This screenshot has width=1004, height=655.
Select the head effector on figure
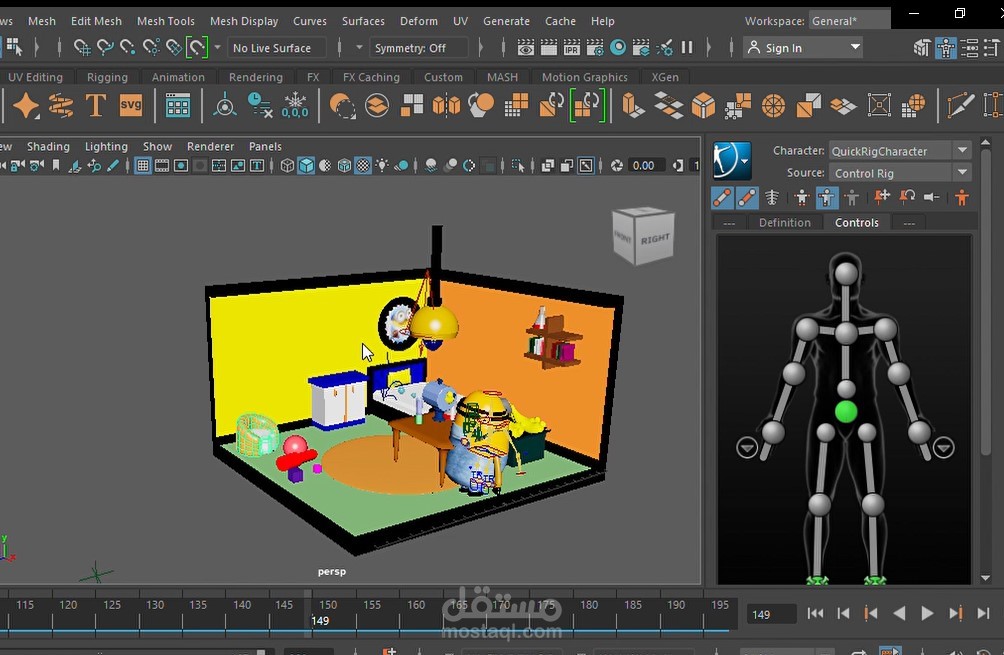(846, 273)
